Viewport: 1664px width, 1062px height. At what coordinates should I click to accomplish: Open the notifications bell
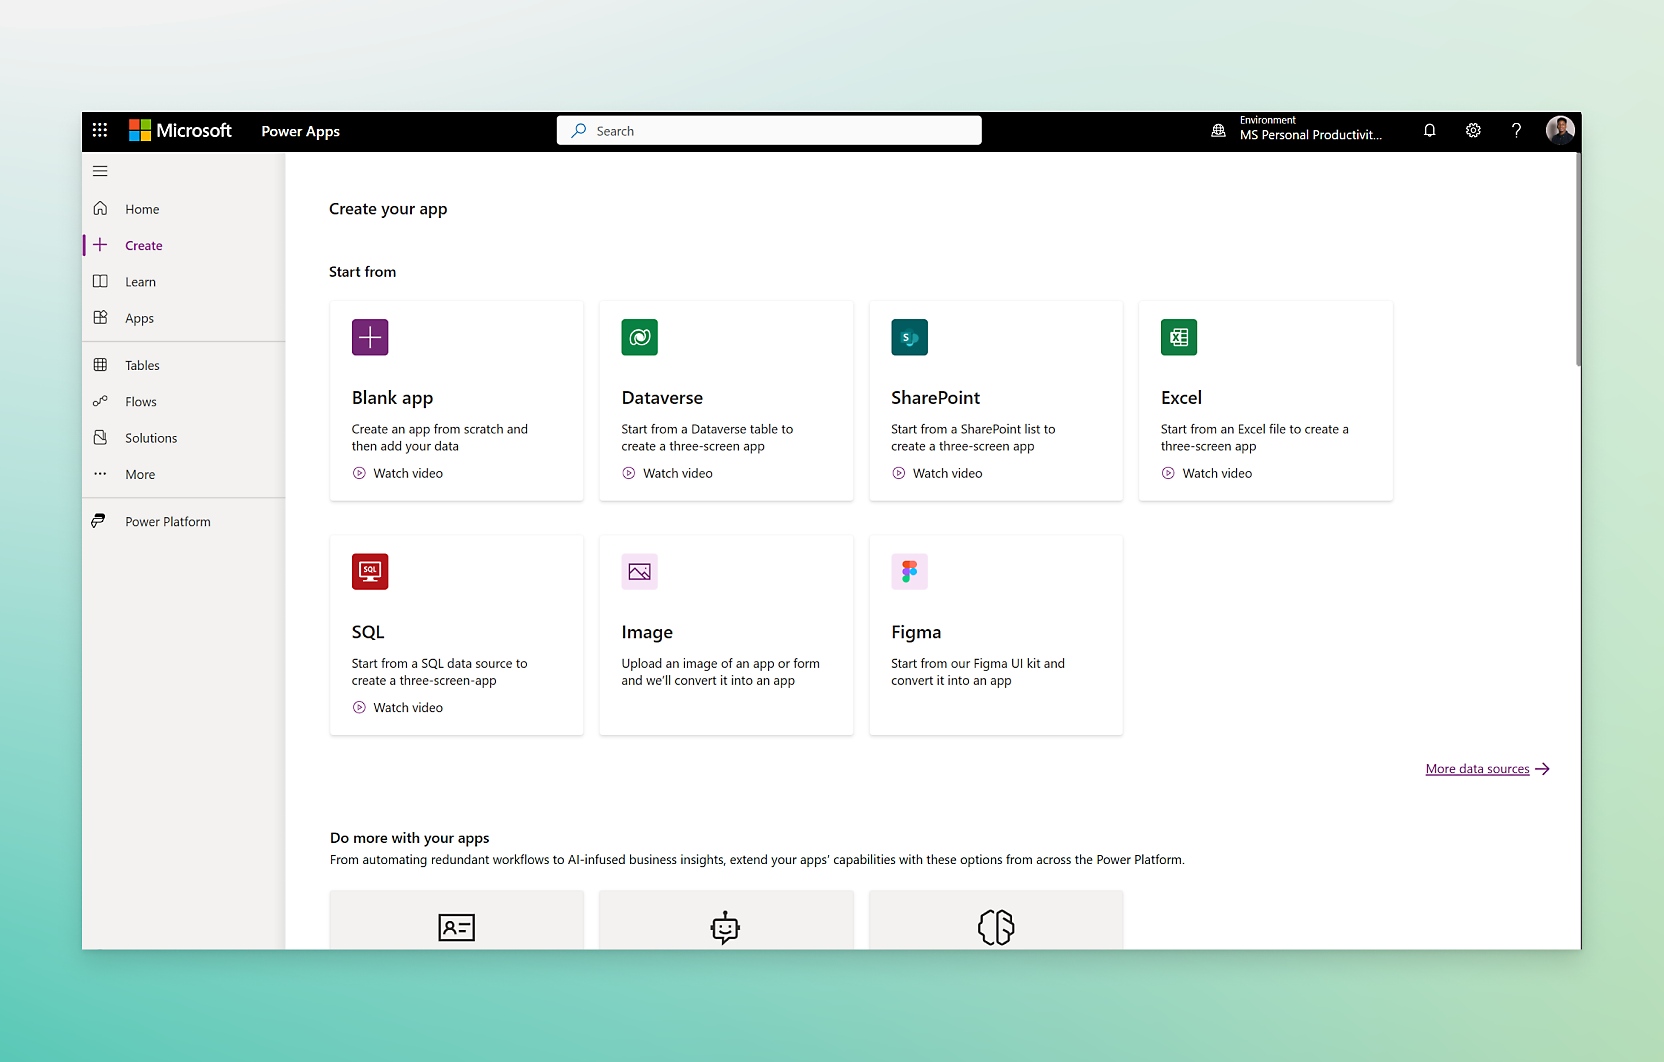point(1429,130)
